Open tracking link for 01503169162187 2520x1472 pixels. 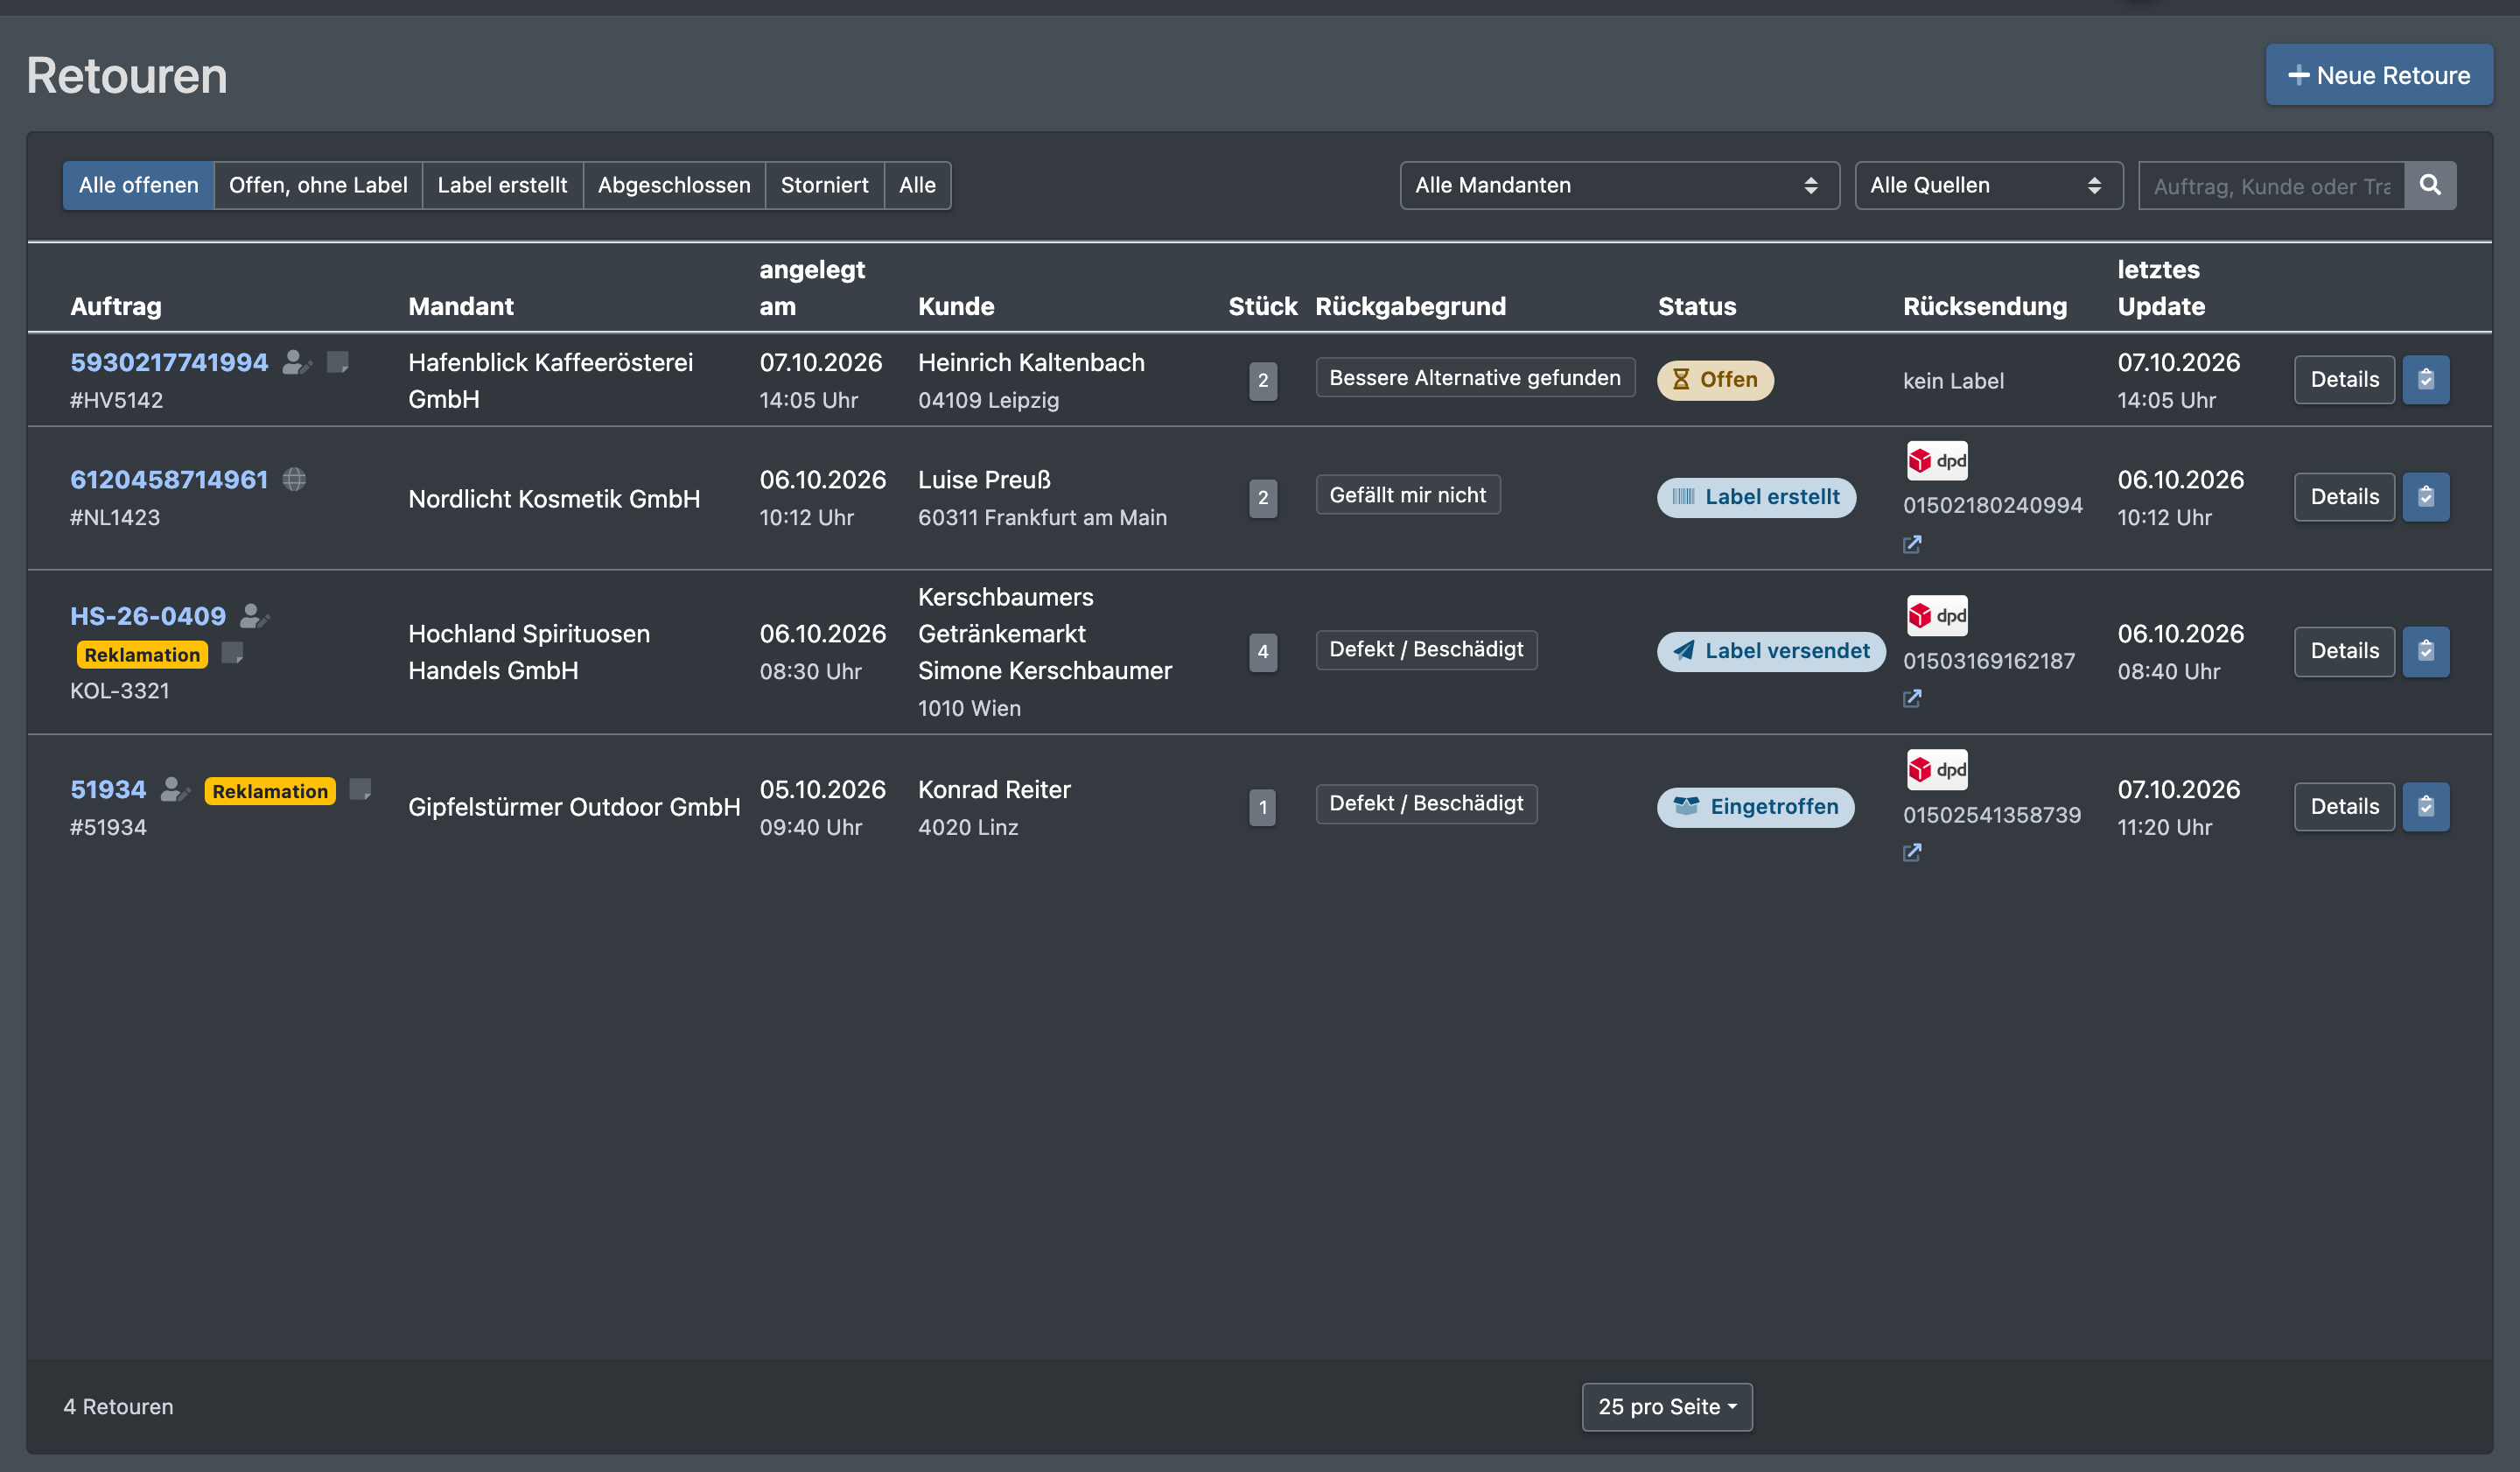[1912, 698]
